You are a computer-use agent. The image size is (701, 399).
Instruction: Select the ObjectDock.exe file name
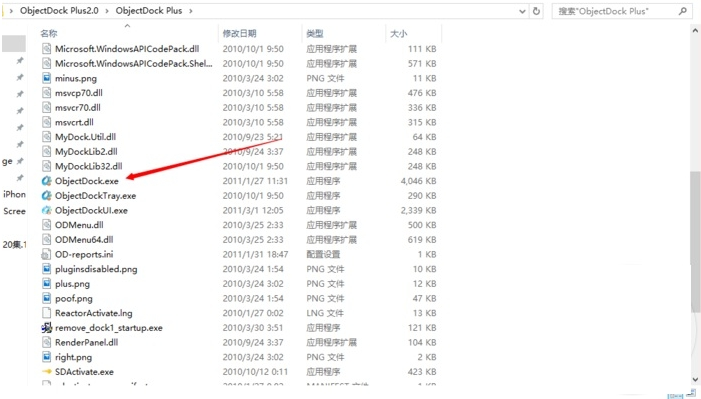[x=87, y=181]
